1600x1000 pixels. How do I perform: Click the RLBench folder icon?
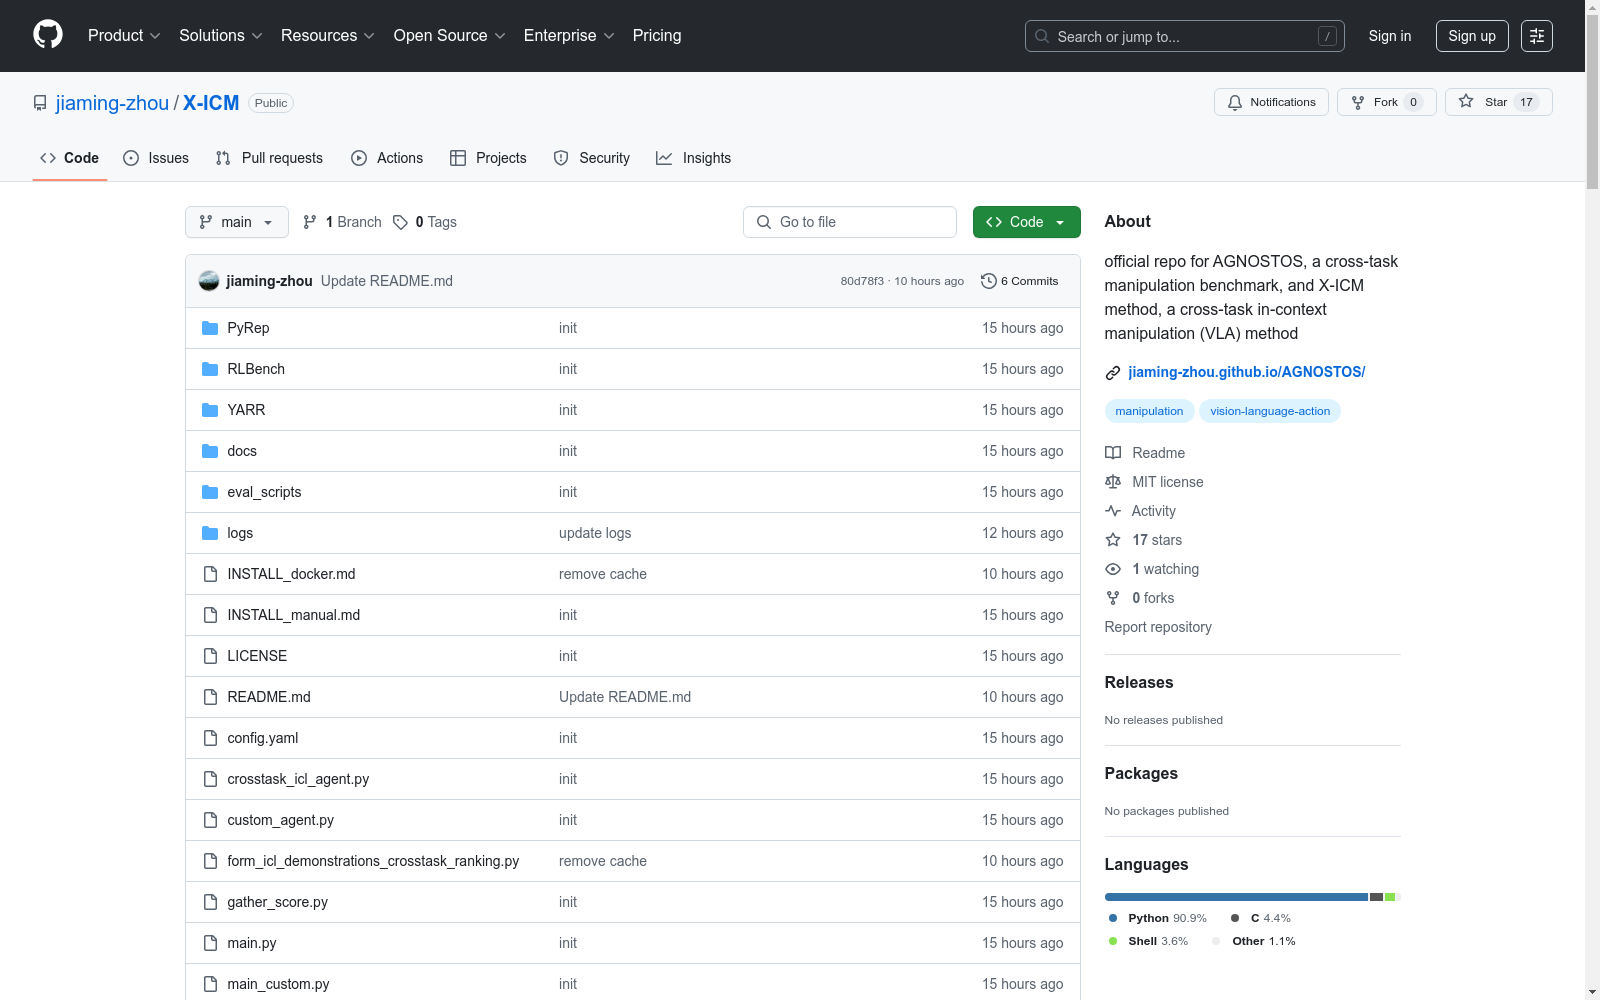pos(210,369)
